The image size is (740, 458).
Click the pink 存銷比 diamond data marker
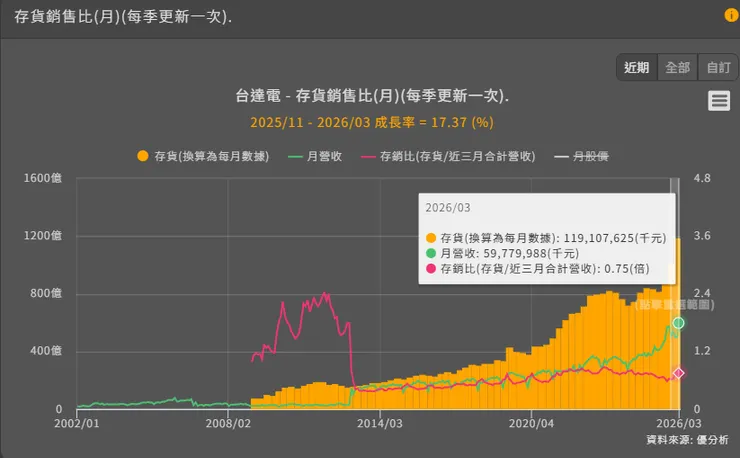click(679, 373)
